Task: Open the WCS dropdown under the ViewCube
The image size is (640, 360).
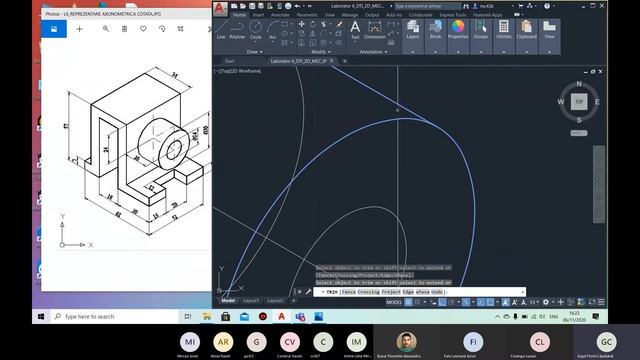Action: pyautogui.click(x=579, y=133)
